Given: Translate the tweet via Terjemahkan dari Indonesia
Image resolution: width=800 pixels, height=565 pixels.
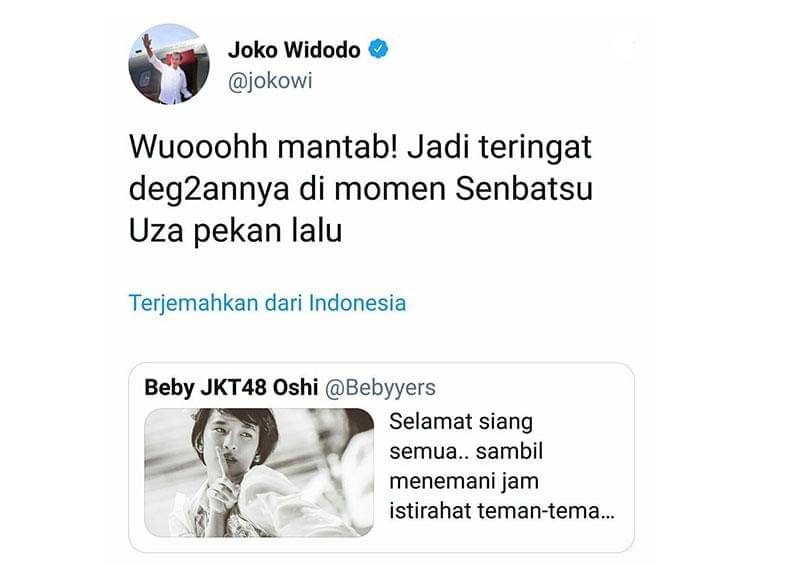Looking at the screenshot, I should pyautogui.click(x=267, y=303).
